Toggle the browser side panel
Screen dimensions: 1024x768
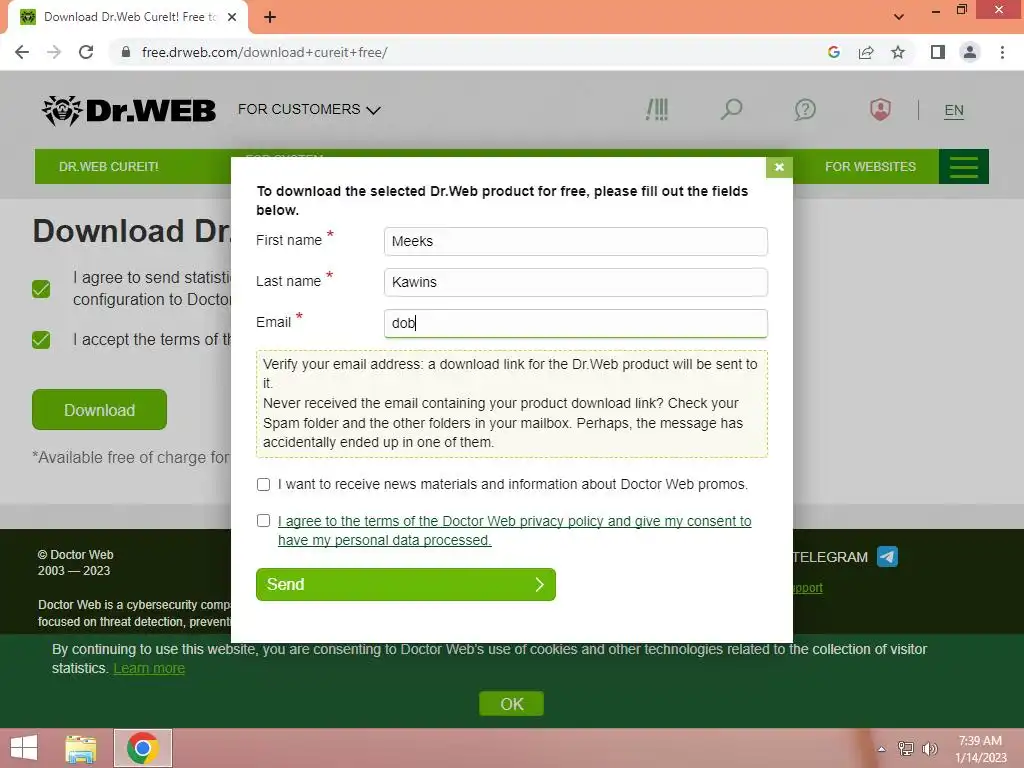pos(938,52)
